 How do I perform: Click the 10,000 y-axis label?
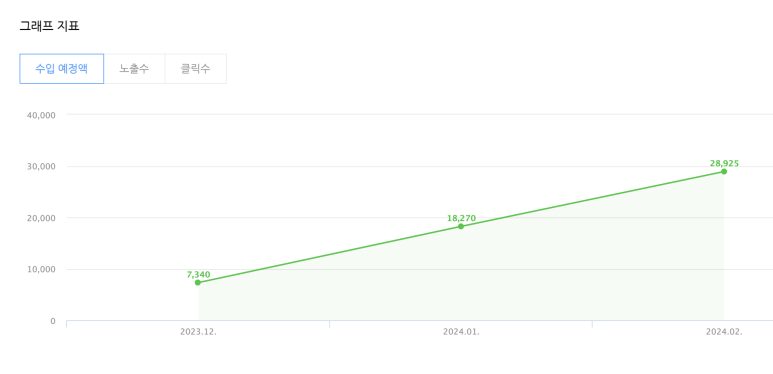point(41,270)
